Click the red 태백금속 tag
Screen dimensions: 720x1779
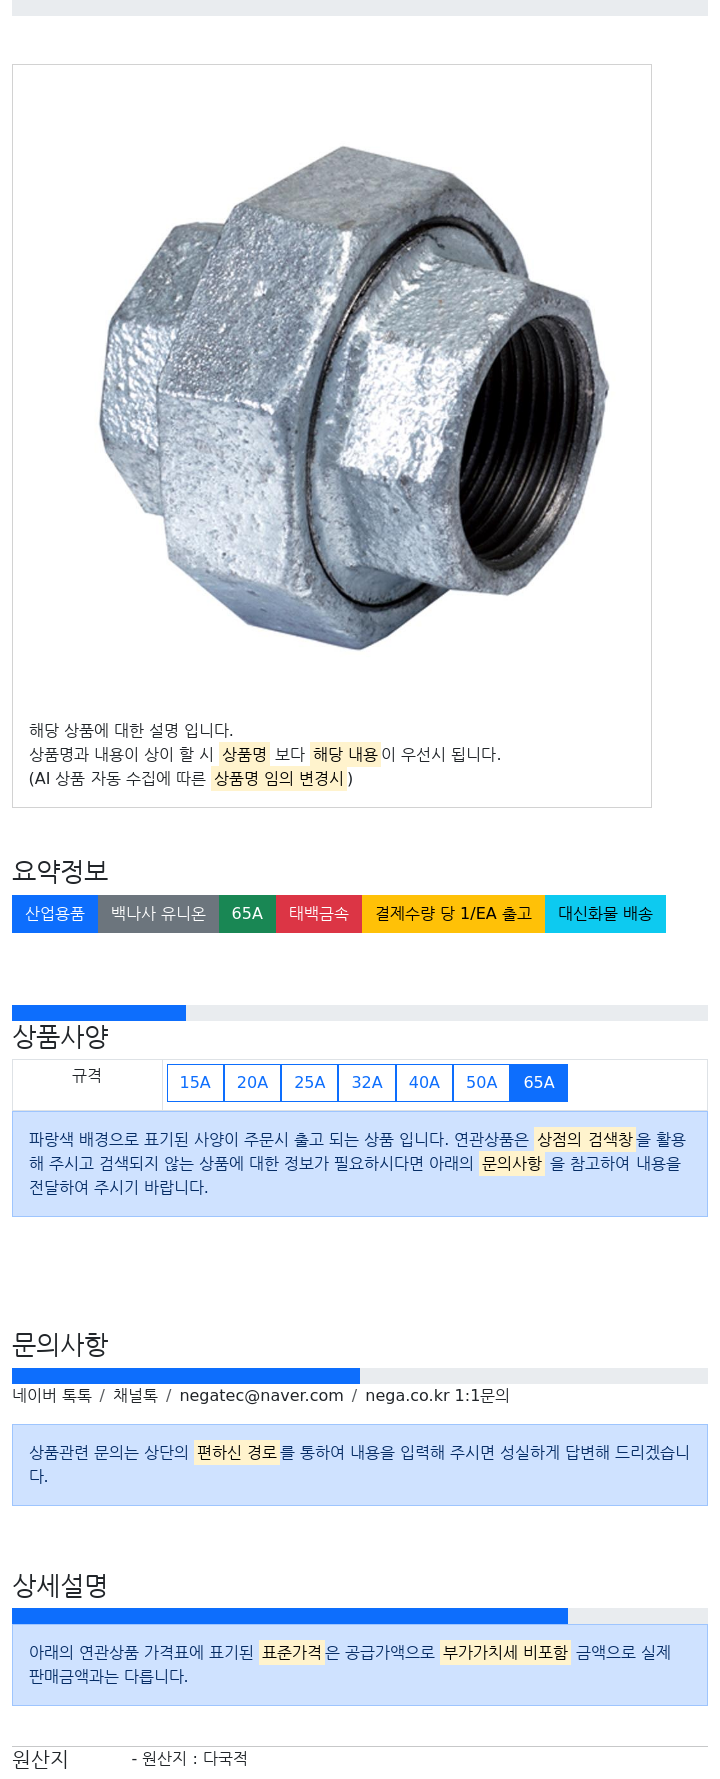pyautogui.click(x=319, y=914)
